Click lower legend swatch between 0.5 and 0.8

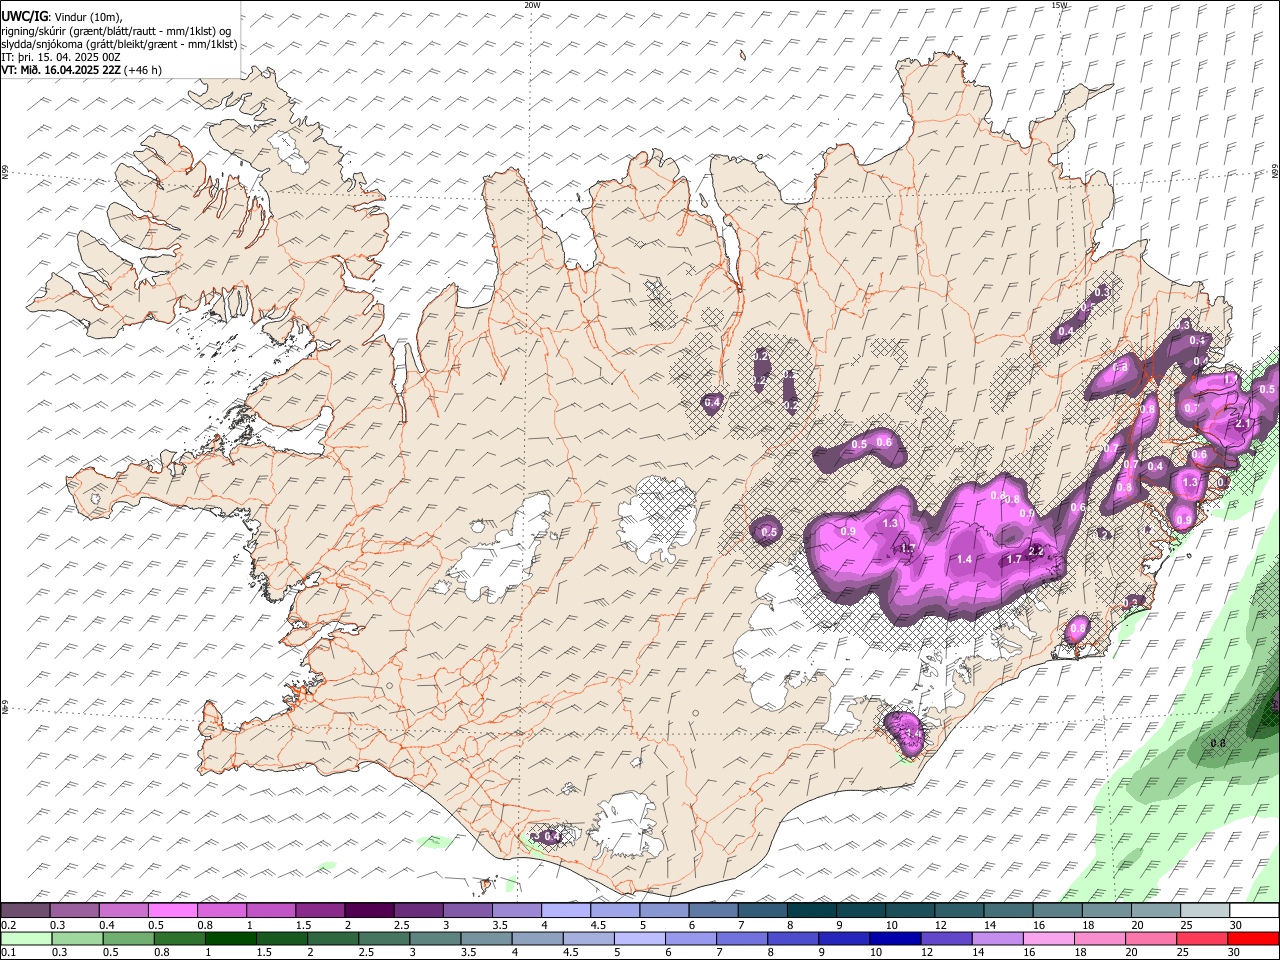click(x=127, y=939)
